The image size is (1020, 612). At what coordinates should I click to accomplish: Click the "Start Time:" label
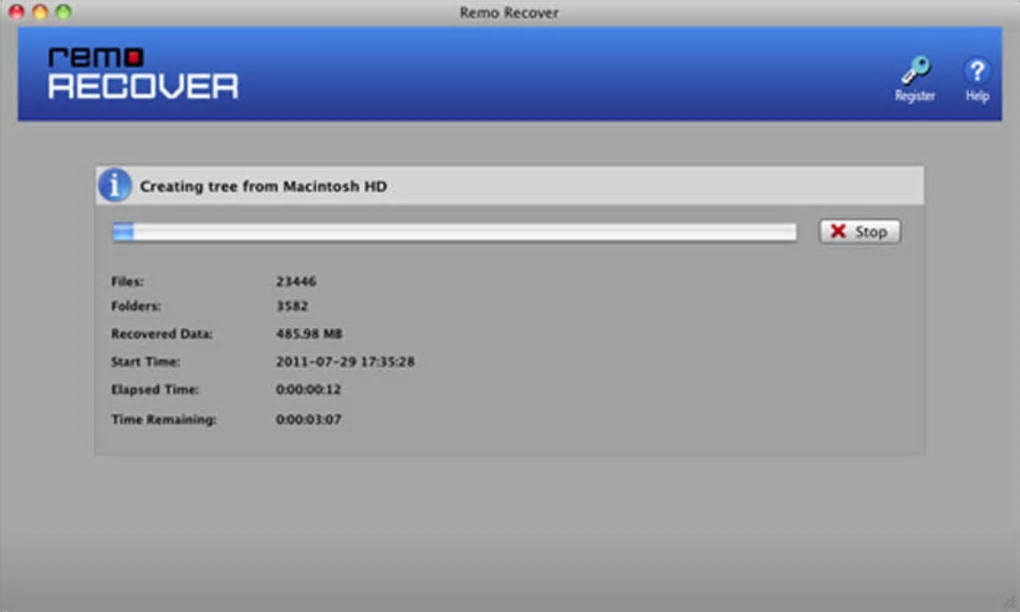pos(145,362)
